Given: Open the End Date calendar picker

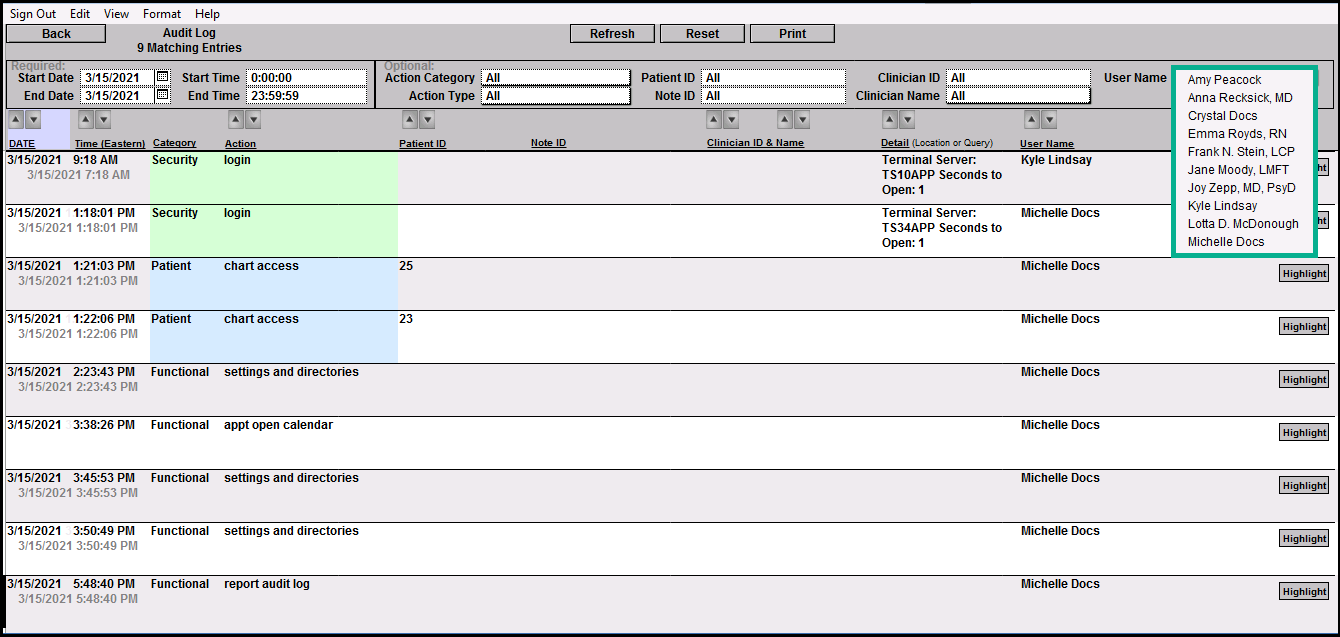Looking at the screenshot, I should point(163,96).
